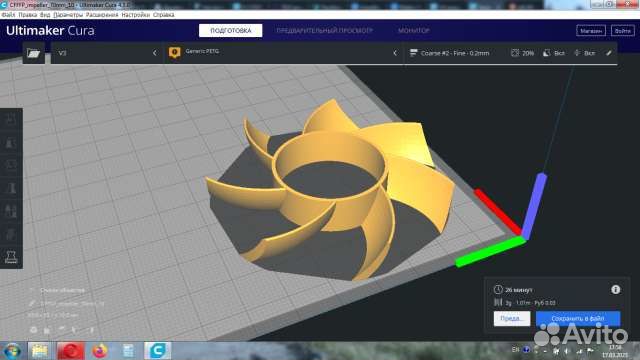The image size is (640, 360).
Task: Click the 26 минут print time text
Action: click(x=518, y=290)
